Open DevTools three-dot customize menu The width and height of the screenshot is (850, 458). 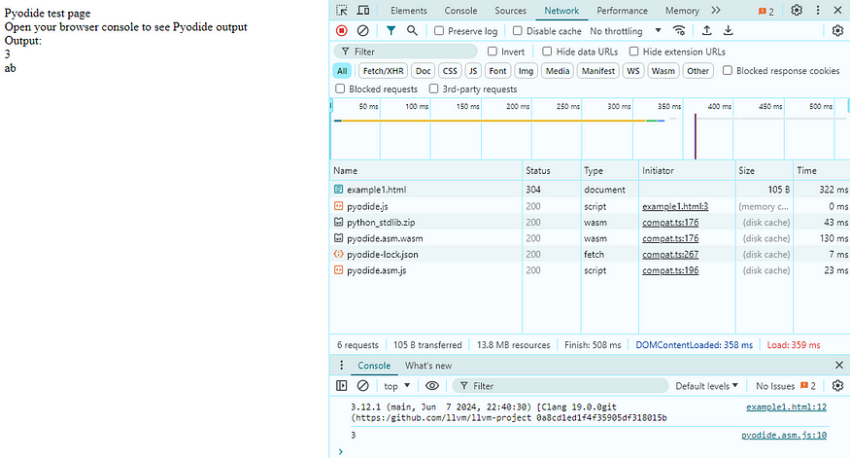(x=818, y=10)
